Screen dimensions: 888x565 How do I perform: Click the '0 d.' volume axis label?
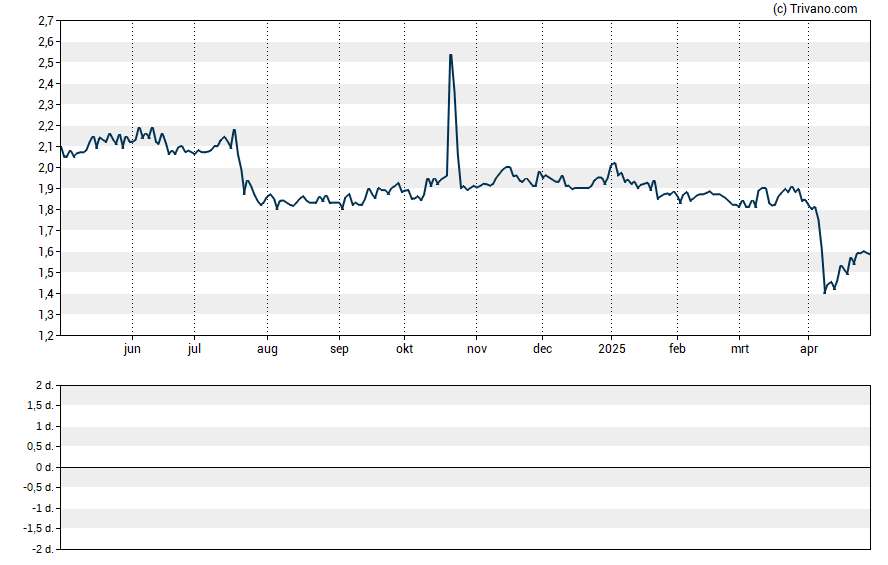[45, 467]
